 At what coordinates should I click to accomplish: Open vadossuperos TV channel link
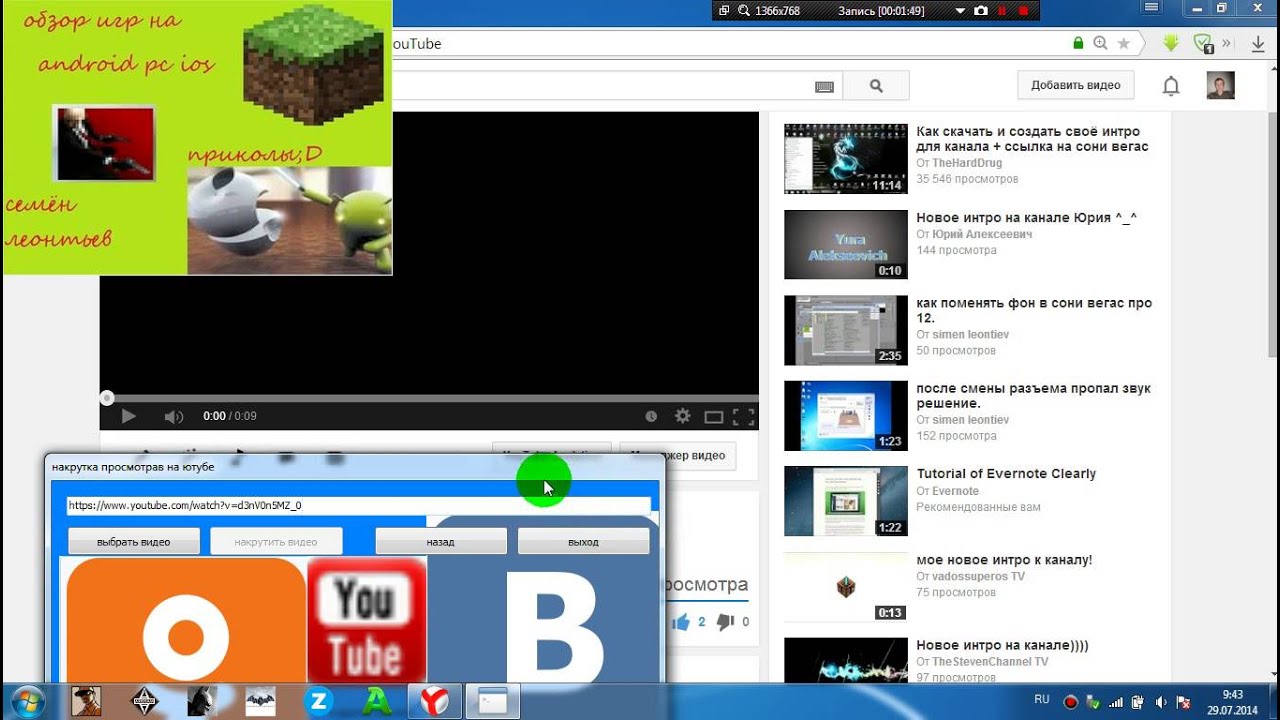978,577
